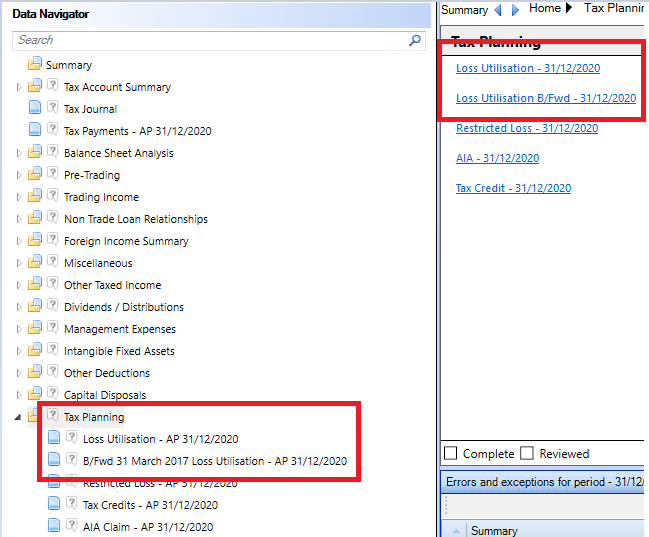Click the Tax Account Summary folder icon
The height and width of the screenshot is (537, 649).
[35, 86]
